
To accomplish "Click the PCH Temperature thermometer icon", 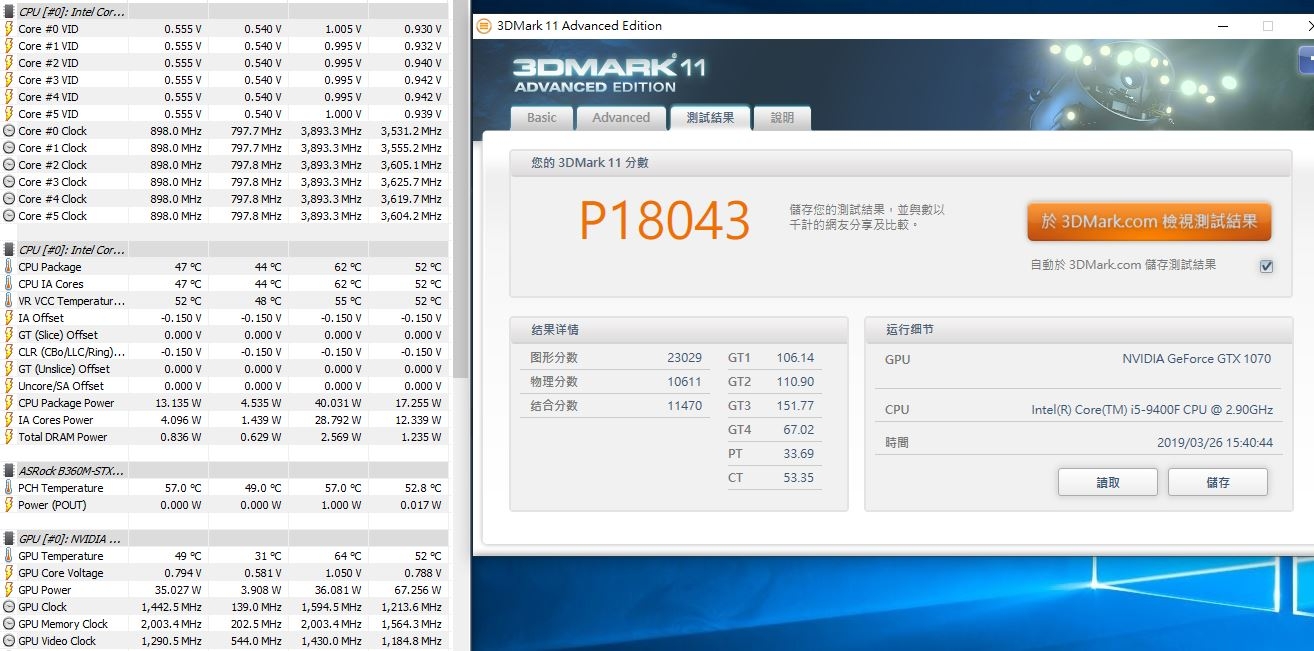I will [x=9, y=488].
